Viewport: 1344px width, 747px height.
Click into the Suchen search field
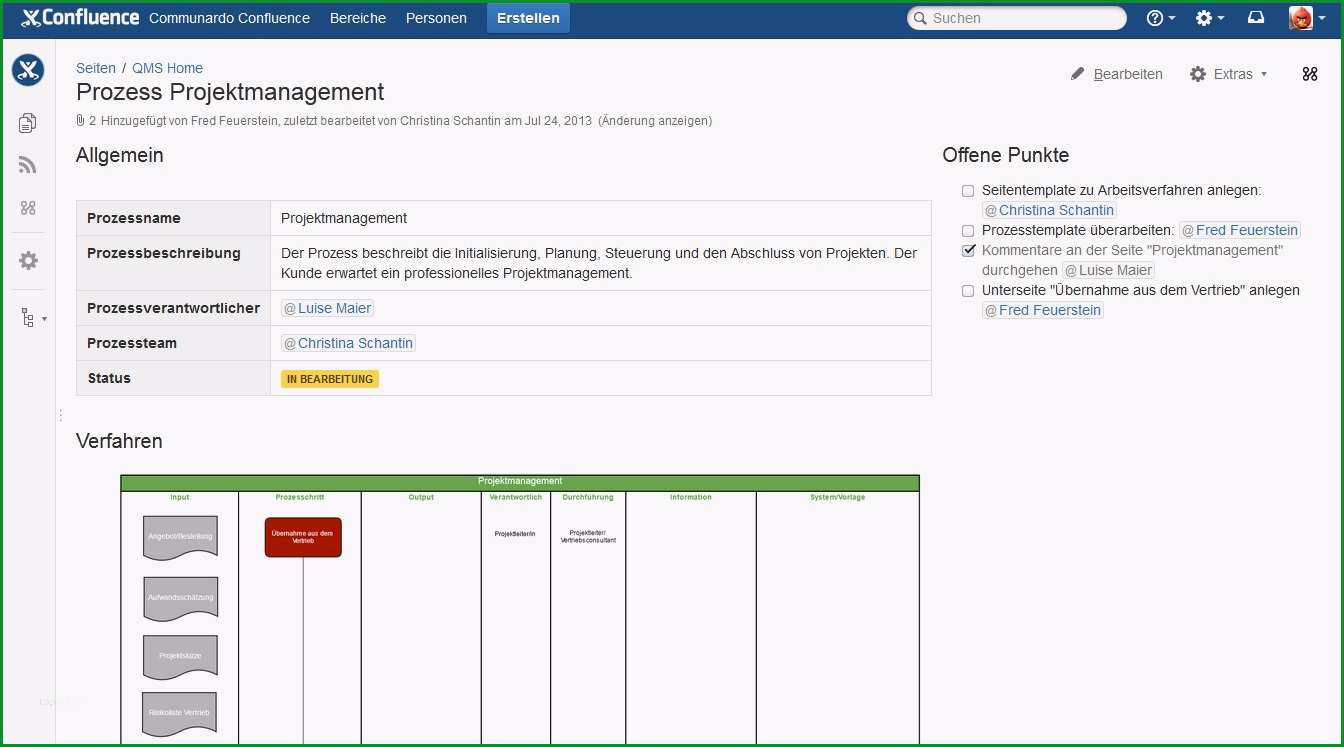[1016, 18]
